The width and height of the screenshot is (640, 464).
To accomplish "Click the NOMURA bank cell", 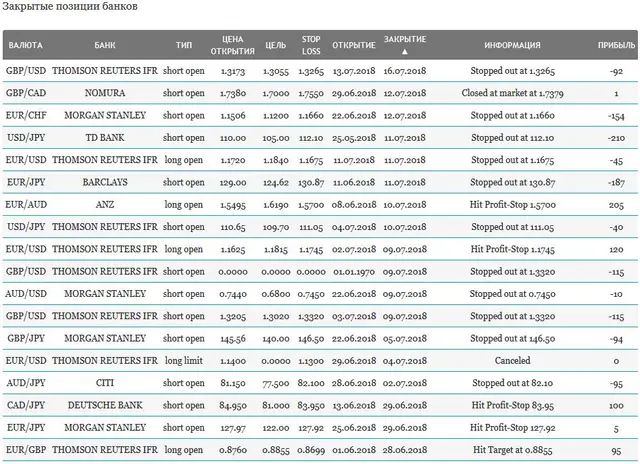I will click(x=105, y=93).
